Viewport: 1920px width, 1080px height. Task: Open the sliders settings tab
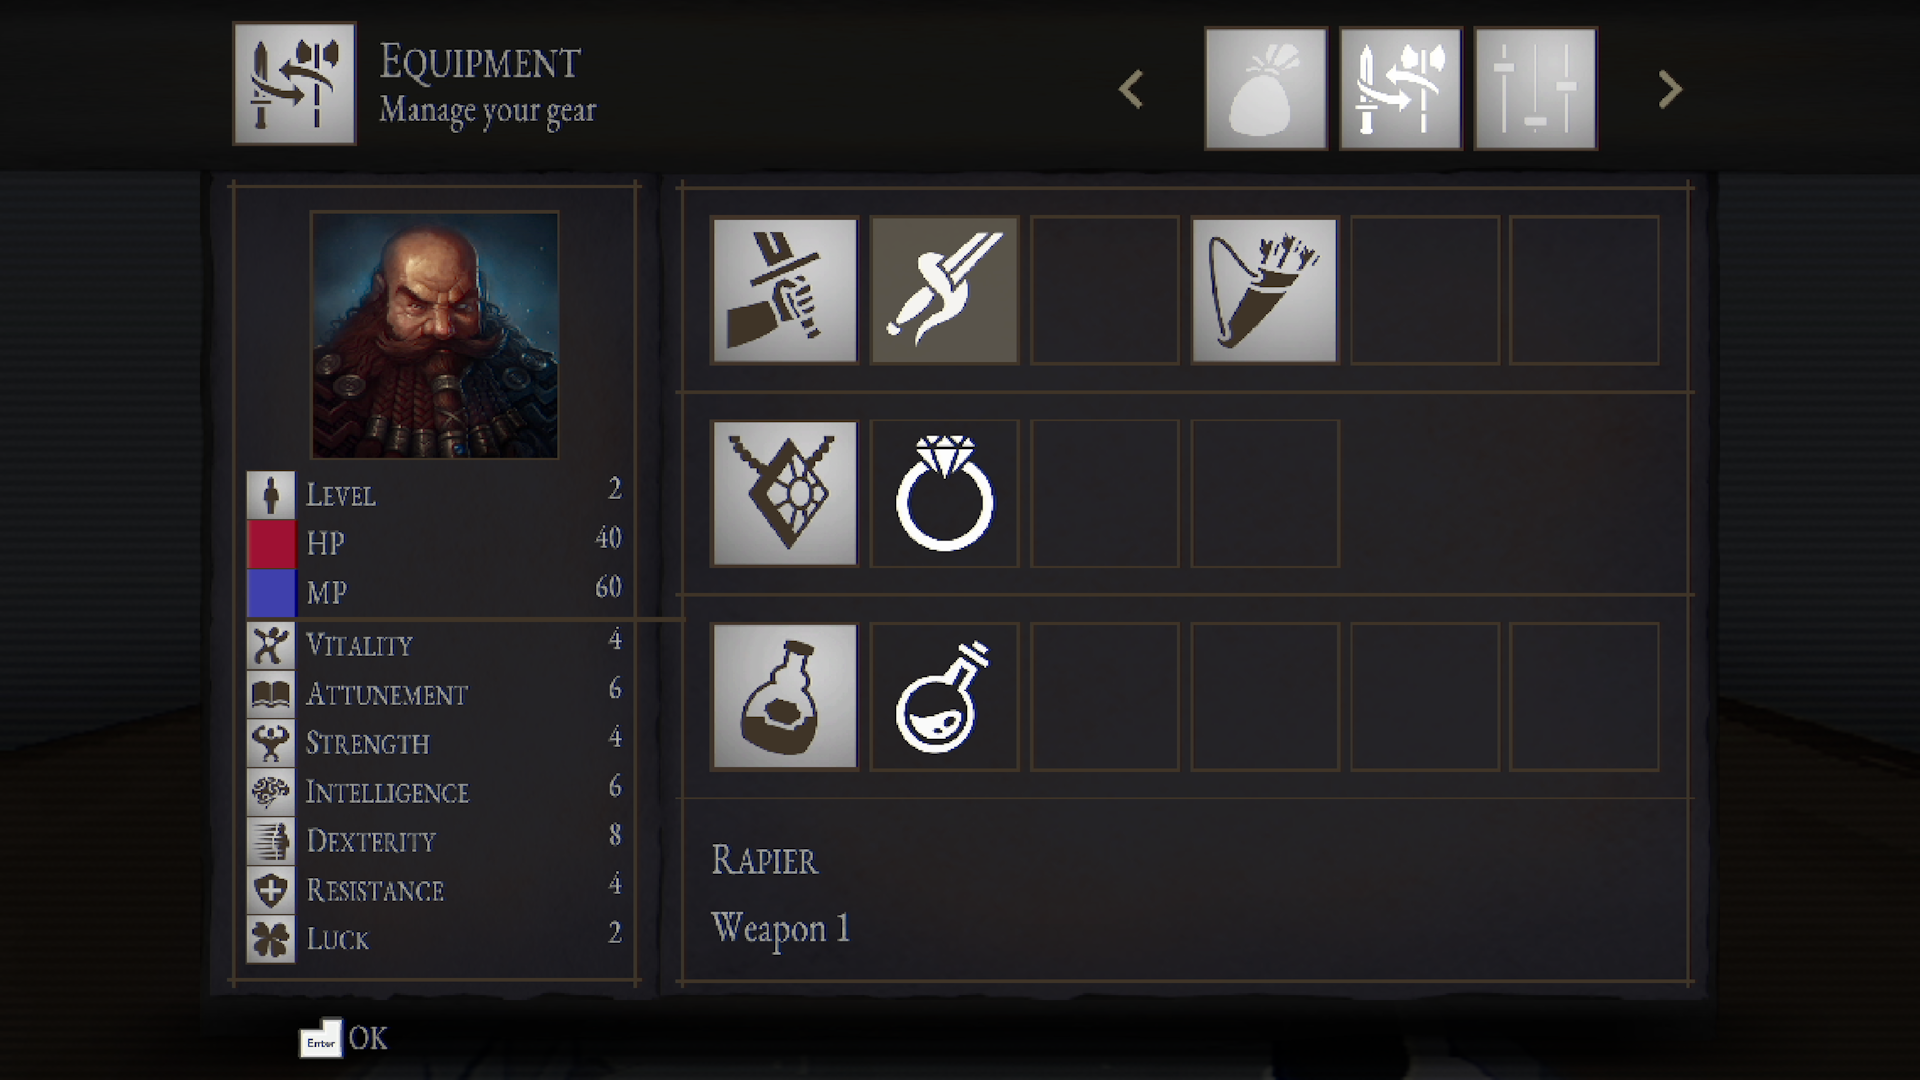tap(1536, 89)
